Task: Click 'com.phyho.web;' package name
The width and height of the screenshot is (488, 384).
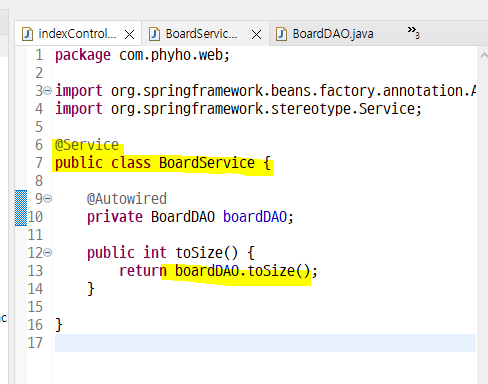Action: tap(174, 55)
